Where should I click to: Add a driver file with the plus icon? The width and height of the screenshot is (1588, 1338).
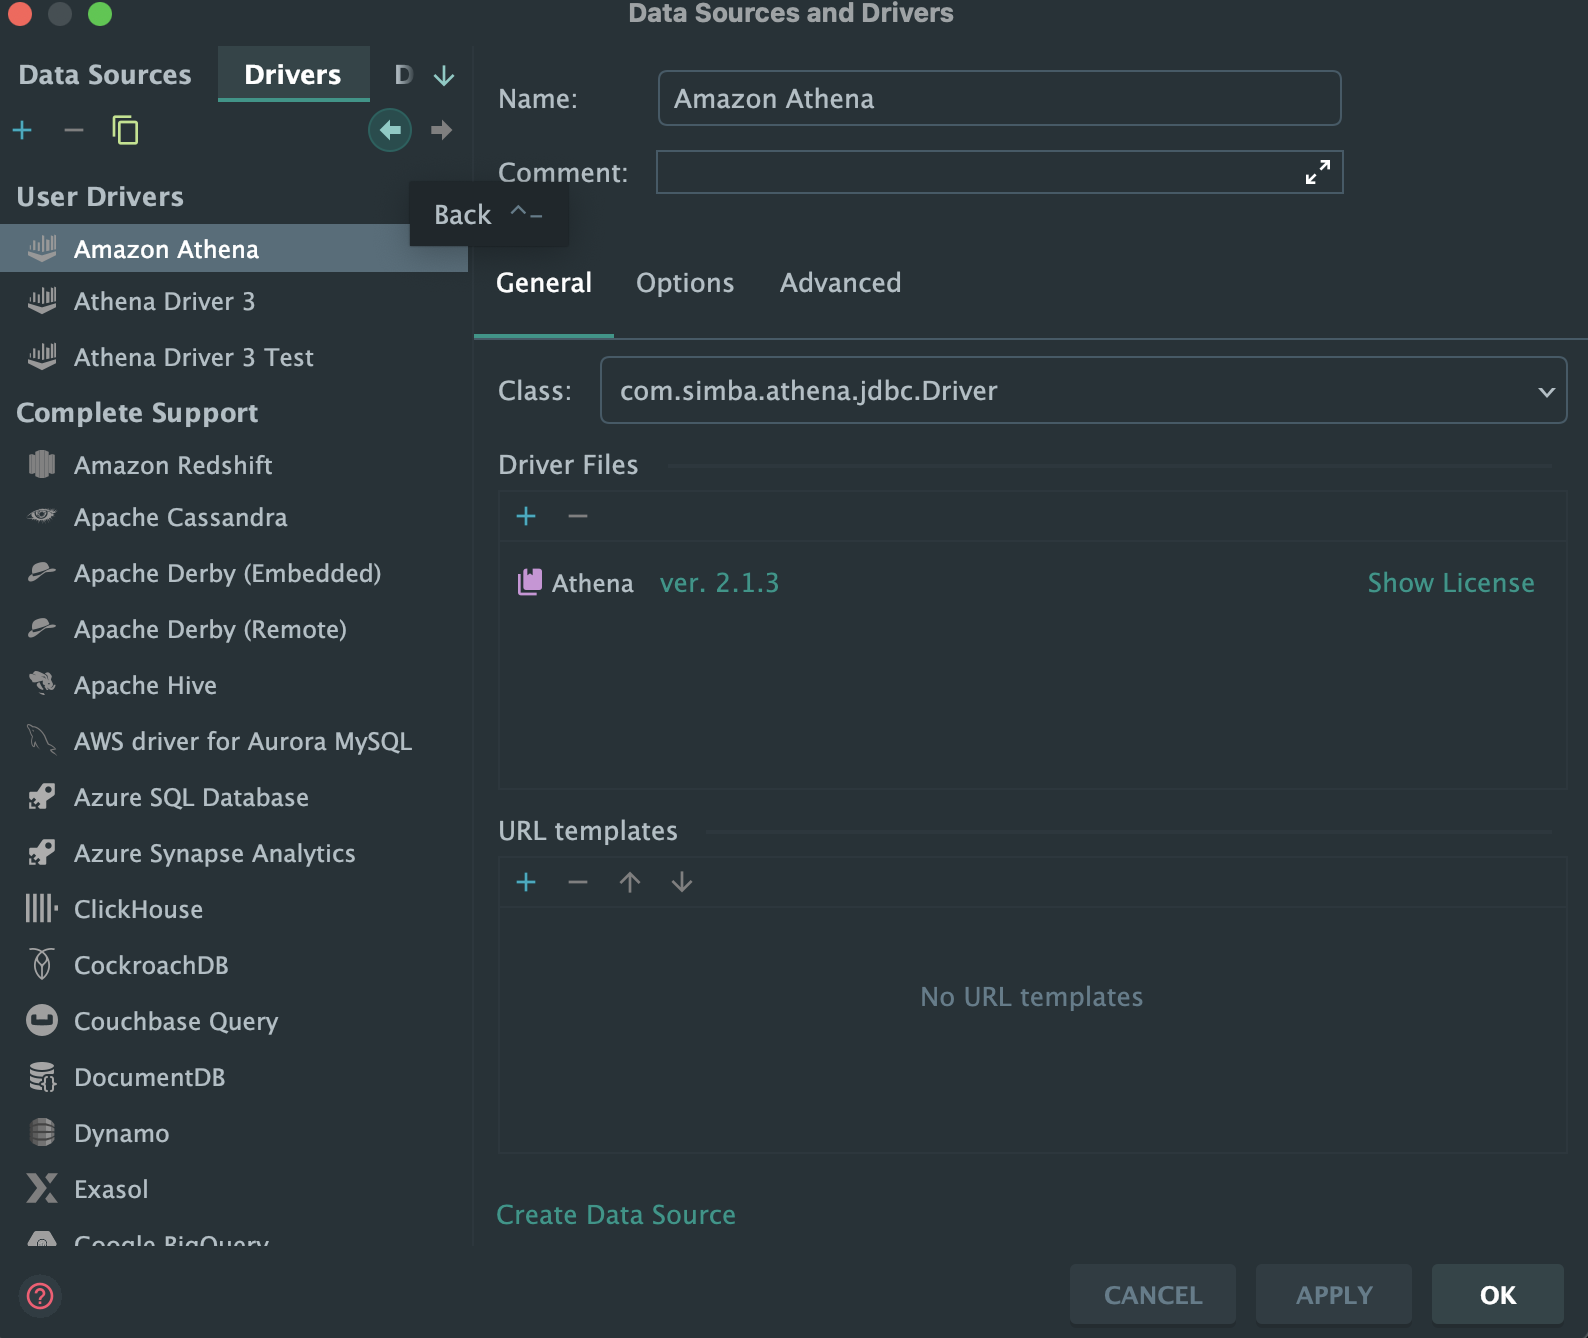(526, 516)
